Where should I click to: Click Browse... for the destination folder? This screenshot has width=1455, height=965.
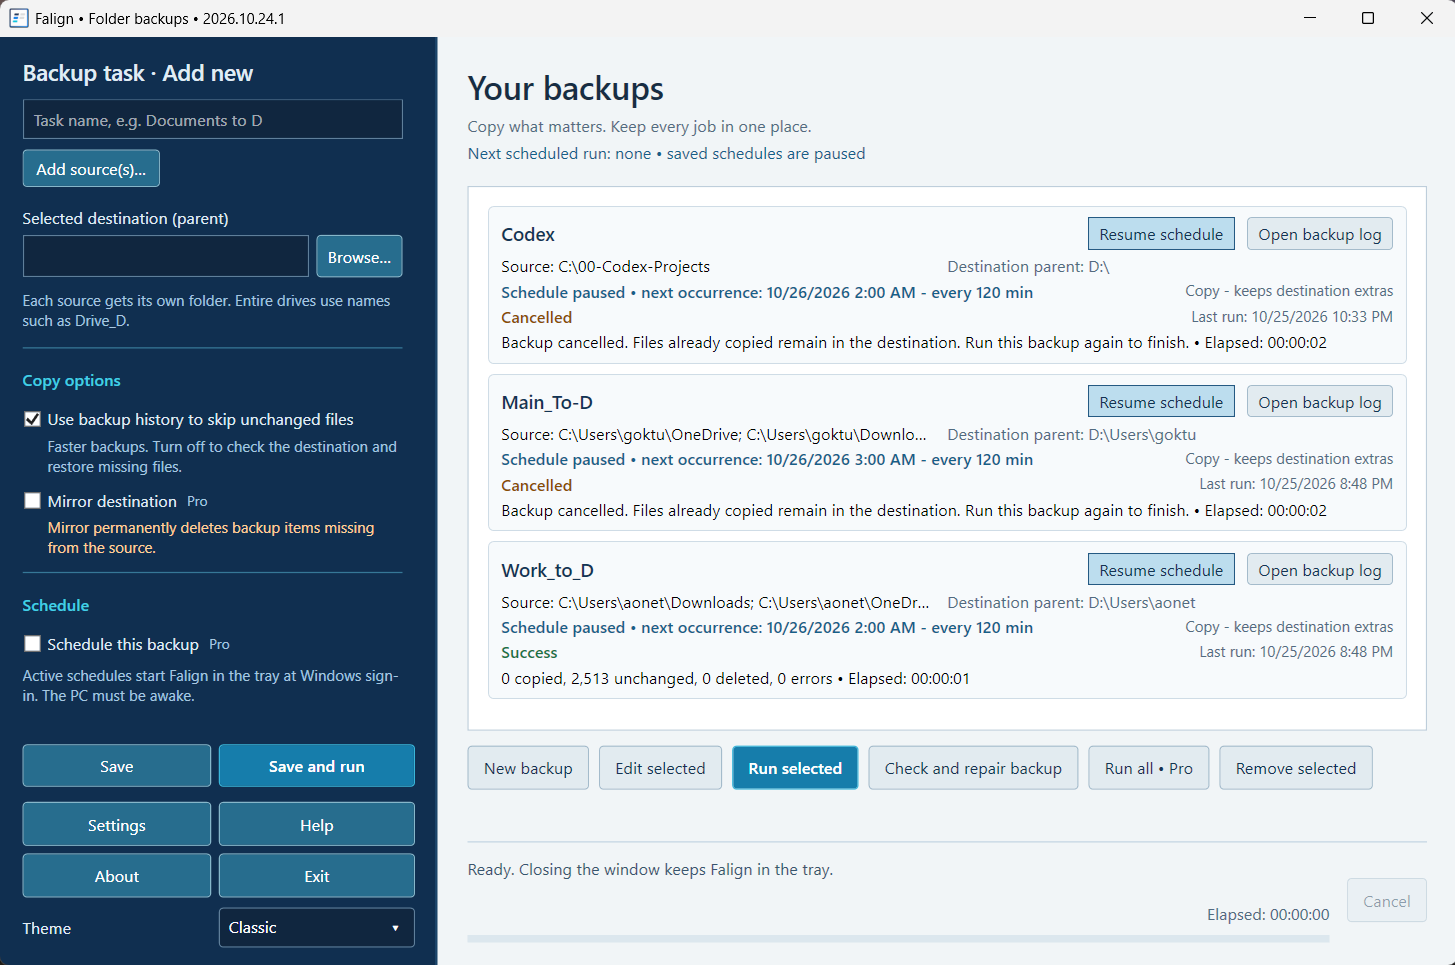[x=359, y=256]
